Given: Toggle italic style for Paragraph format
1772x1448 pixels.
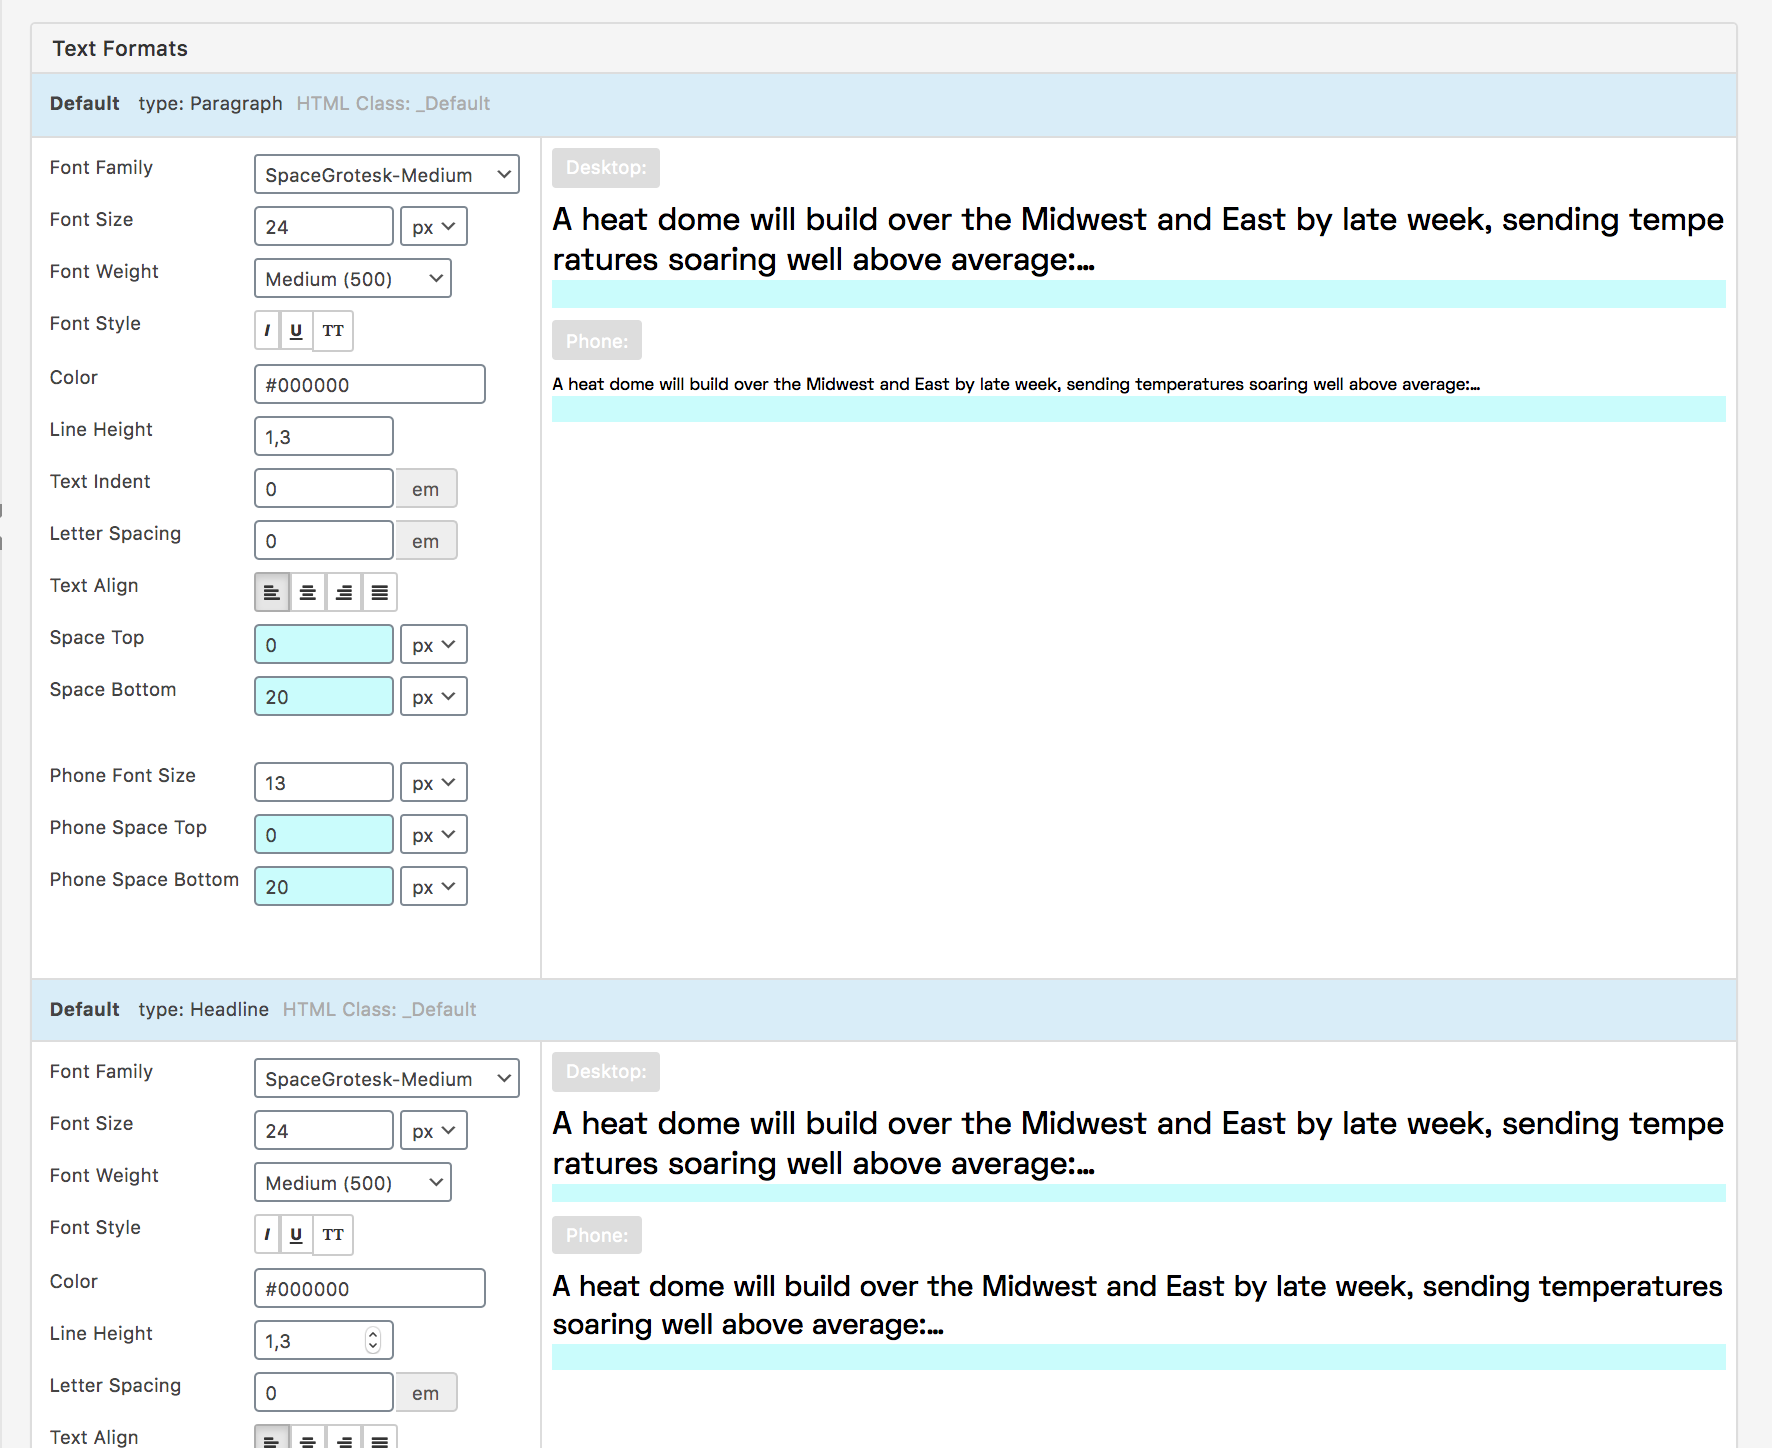Looking at the screenshot, I should pyautogui.click(x=267, y=331).
